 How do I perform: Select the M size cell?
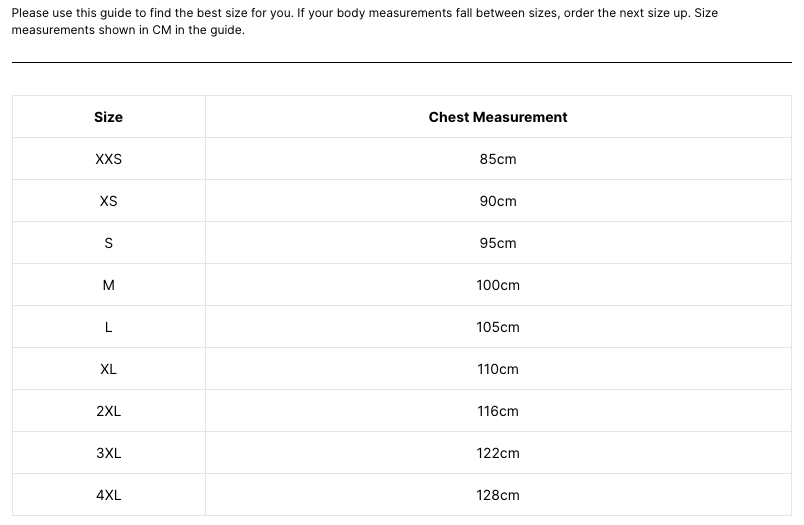(108, 285)
